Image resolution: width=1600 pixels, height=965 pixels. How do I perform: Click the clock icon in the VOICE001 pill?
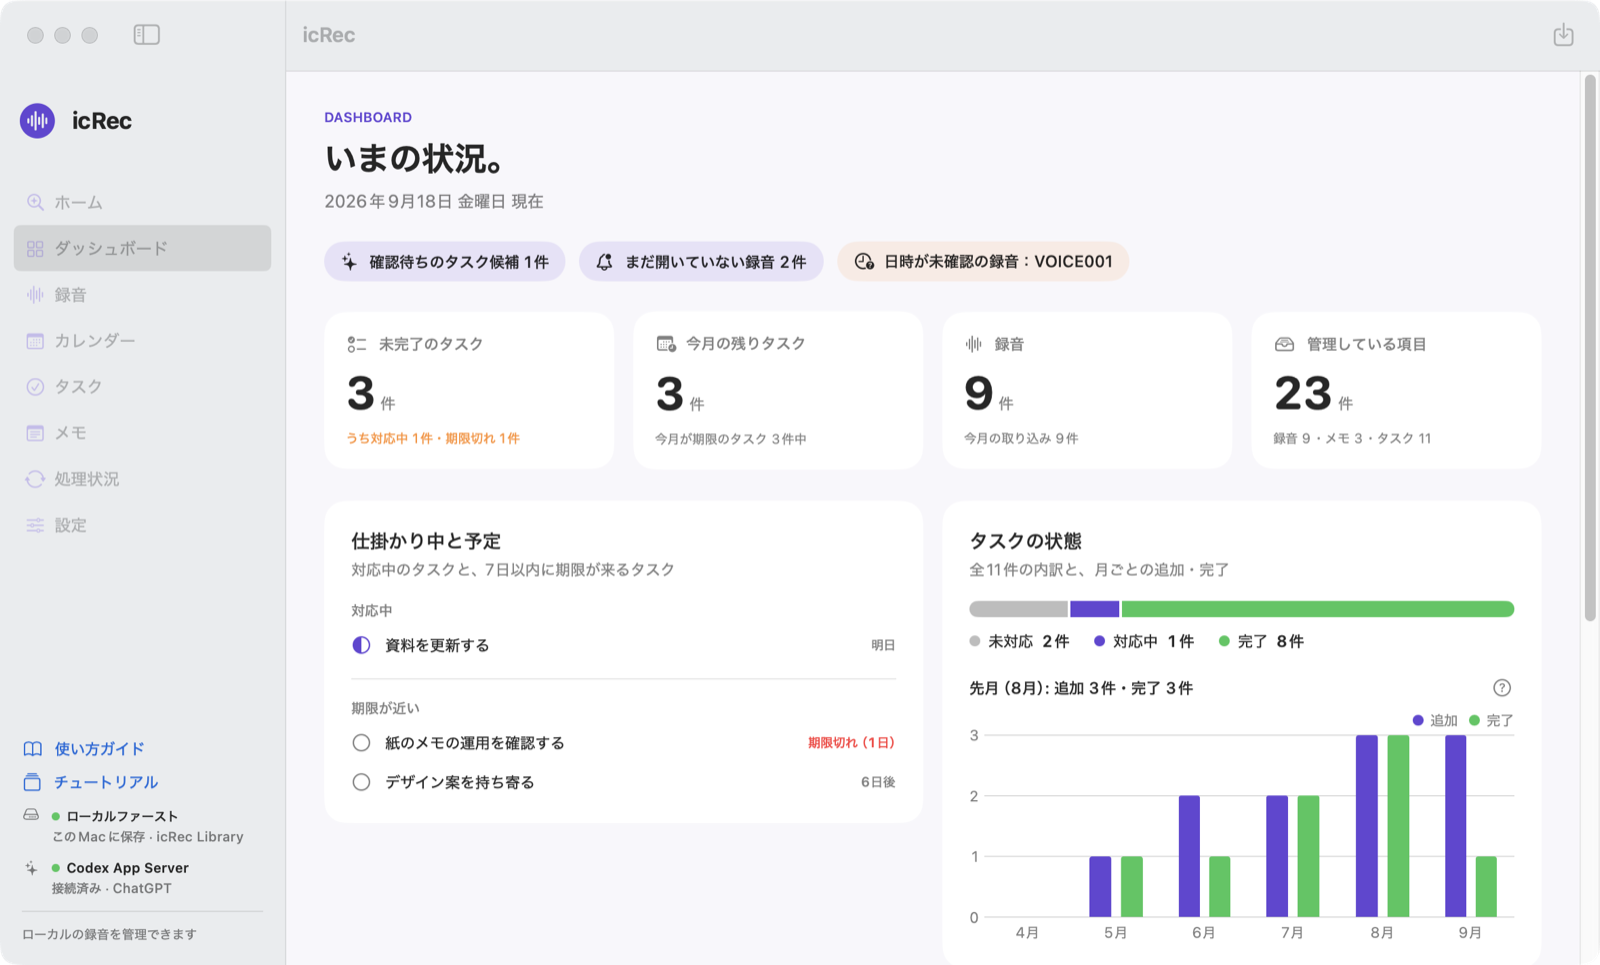click(864, 262)
